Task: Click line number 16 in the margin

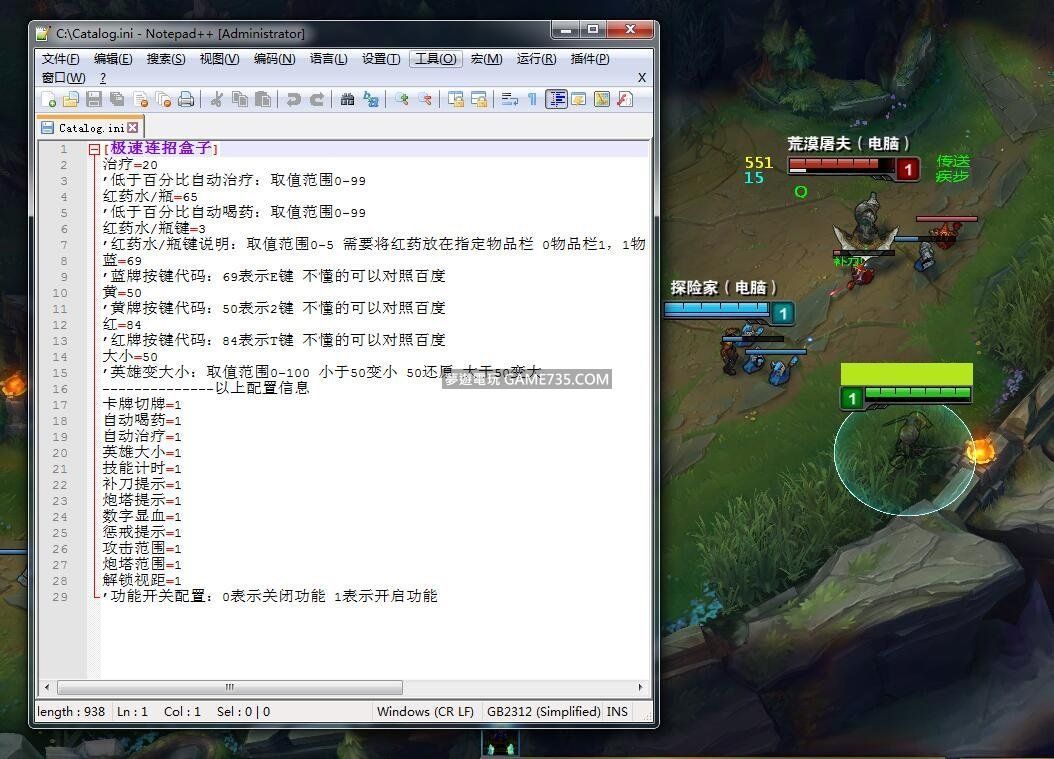Action: [x=60, y=389]
